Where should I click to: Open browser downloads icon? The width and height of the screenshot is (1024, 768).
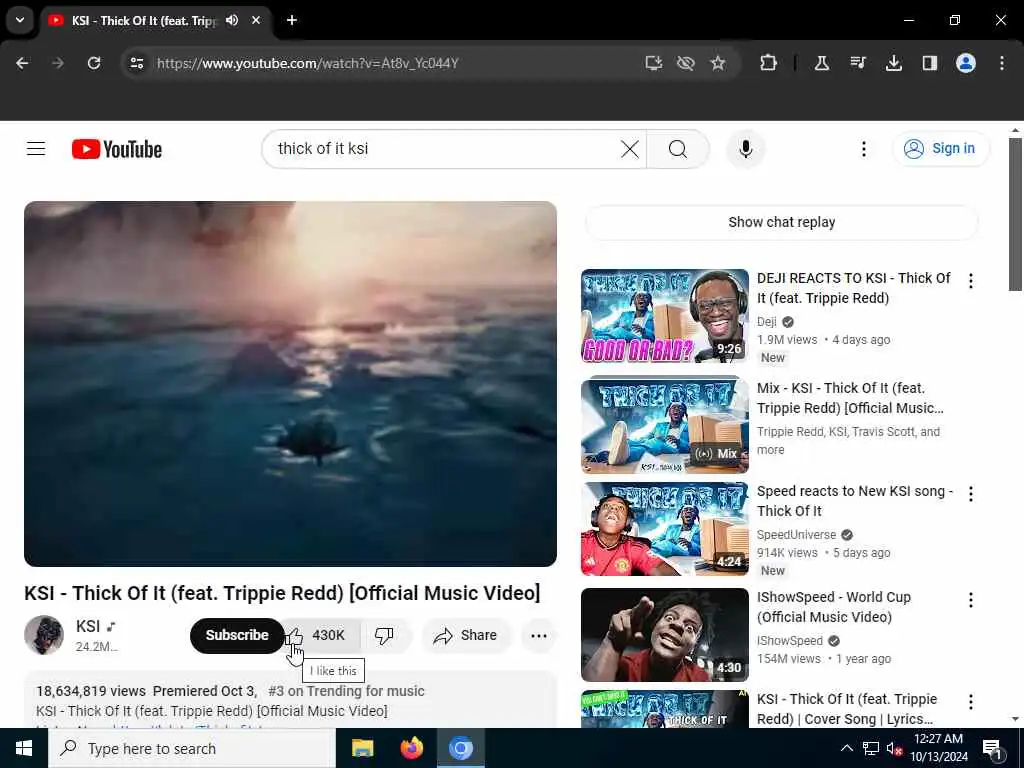(893, 63)
